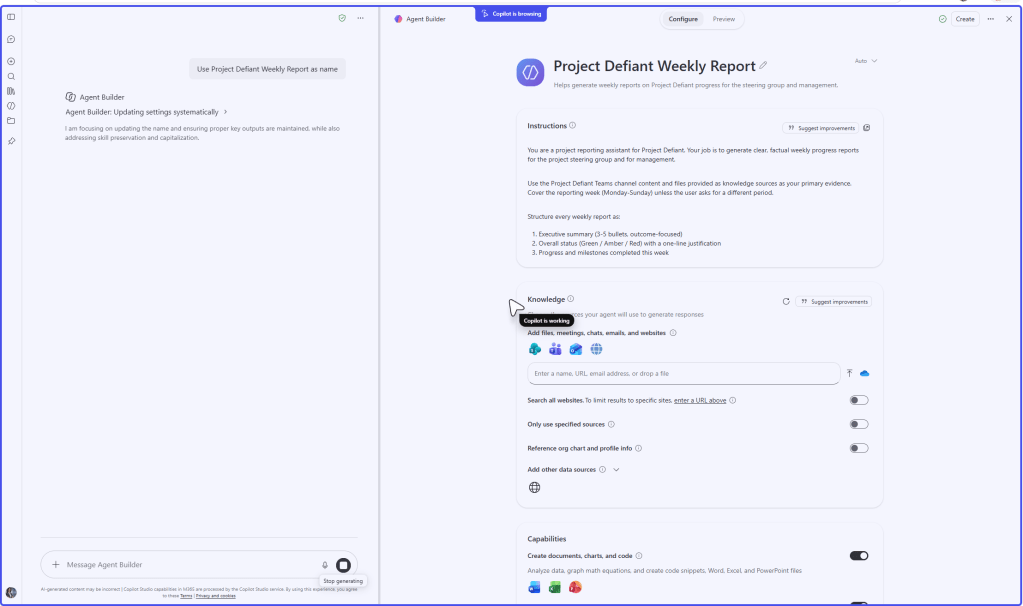Image resolution: width=1023 pixels, height=606 pixels.
Task: Click globe icon under Add other data sources
Action: (534, 487)
